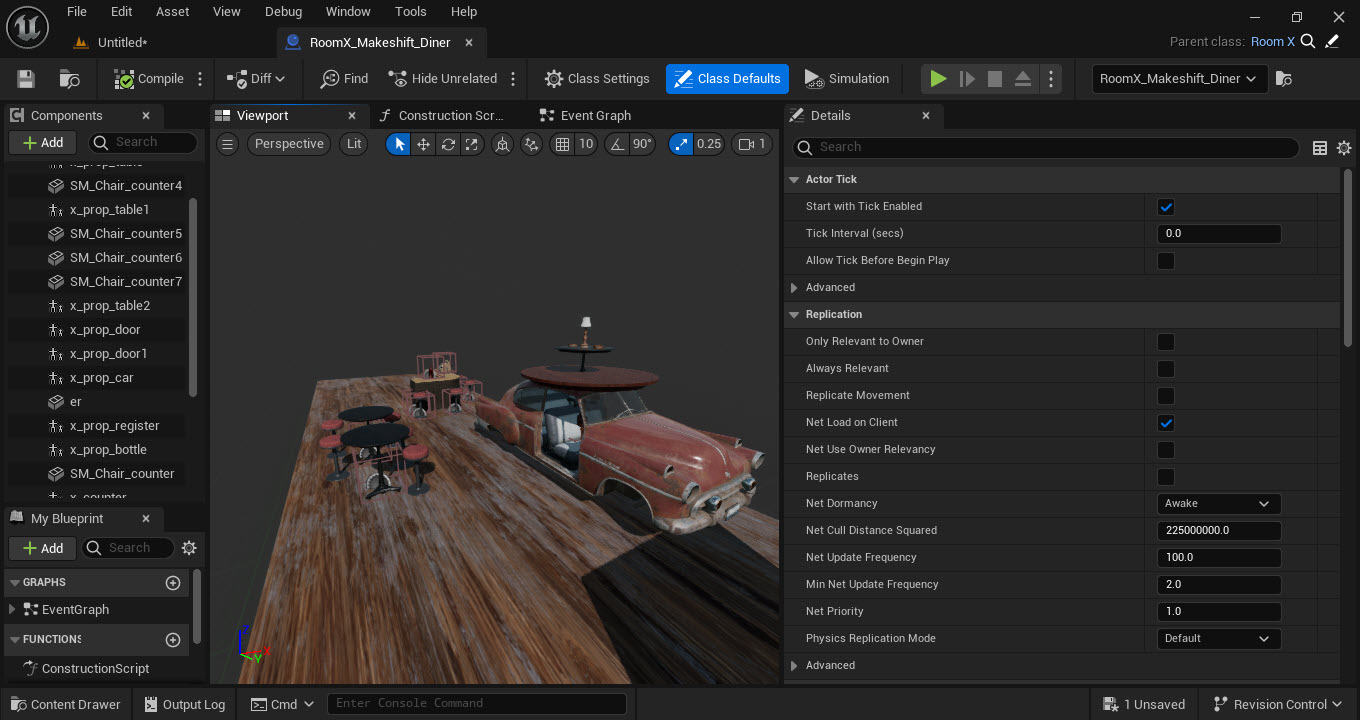Open Compile options three-dot menu

pos(200,79)
